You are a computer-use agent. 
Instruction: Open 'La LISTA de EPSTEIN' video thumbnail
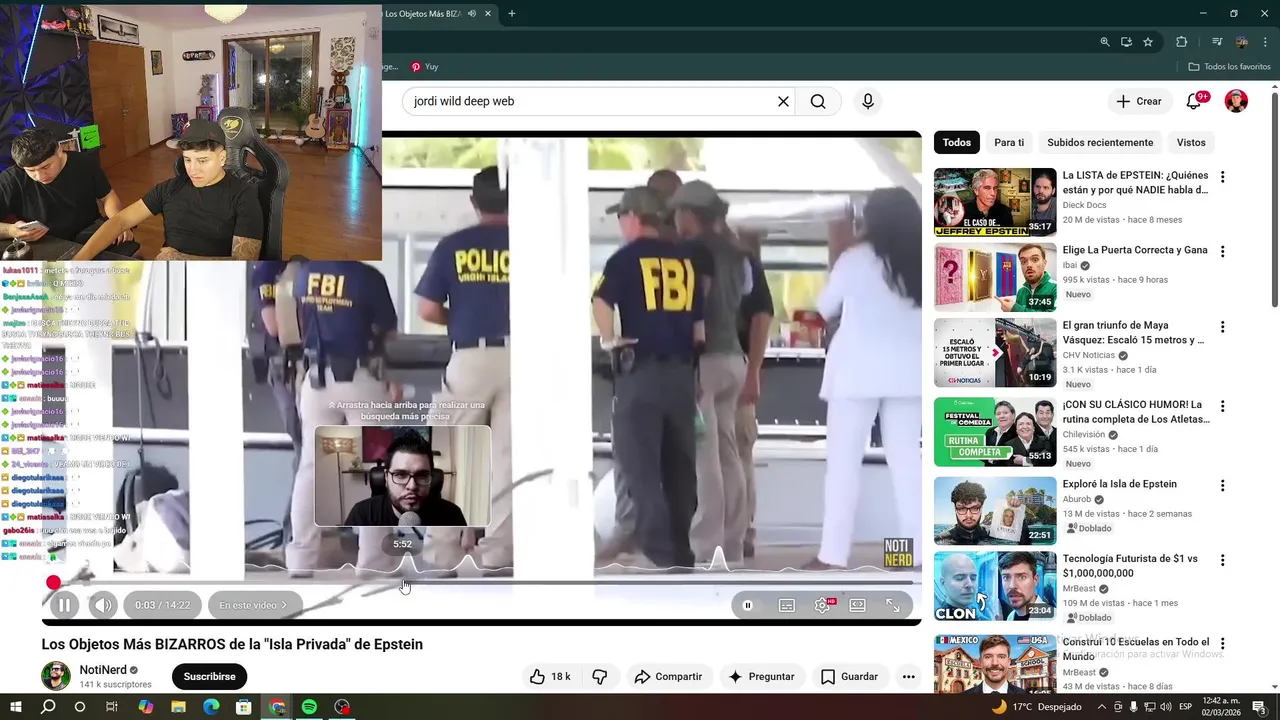tap(995, 202)
